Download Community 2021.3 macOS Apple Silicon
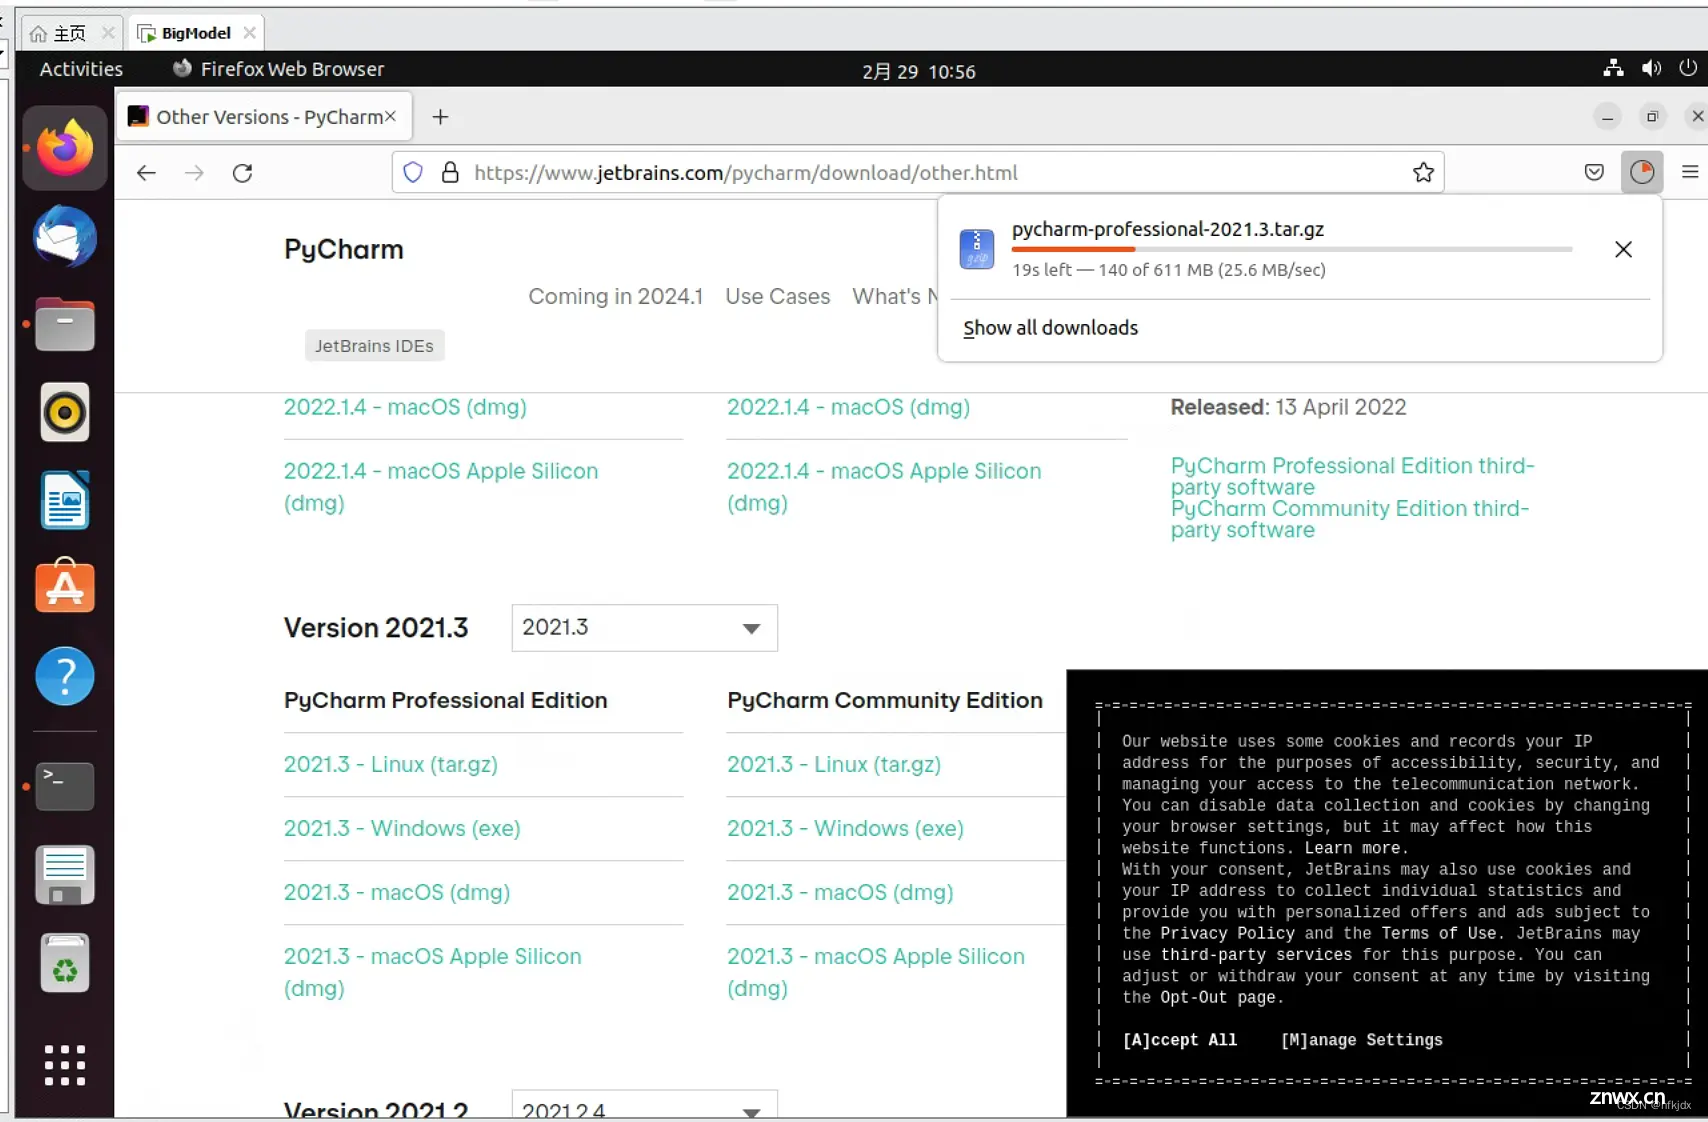 pos(876,972)
